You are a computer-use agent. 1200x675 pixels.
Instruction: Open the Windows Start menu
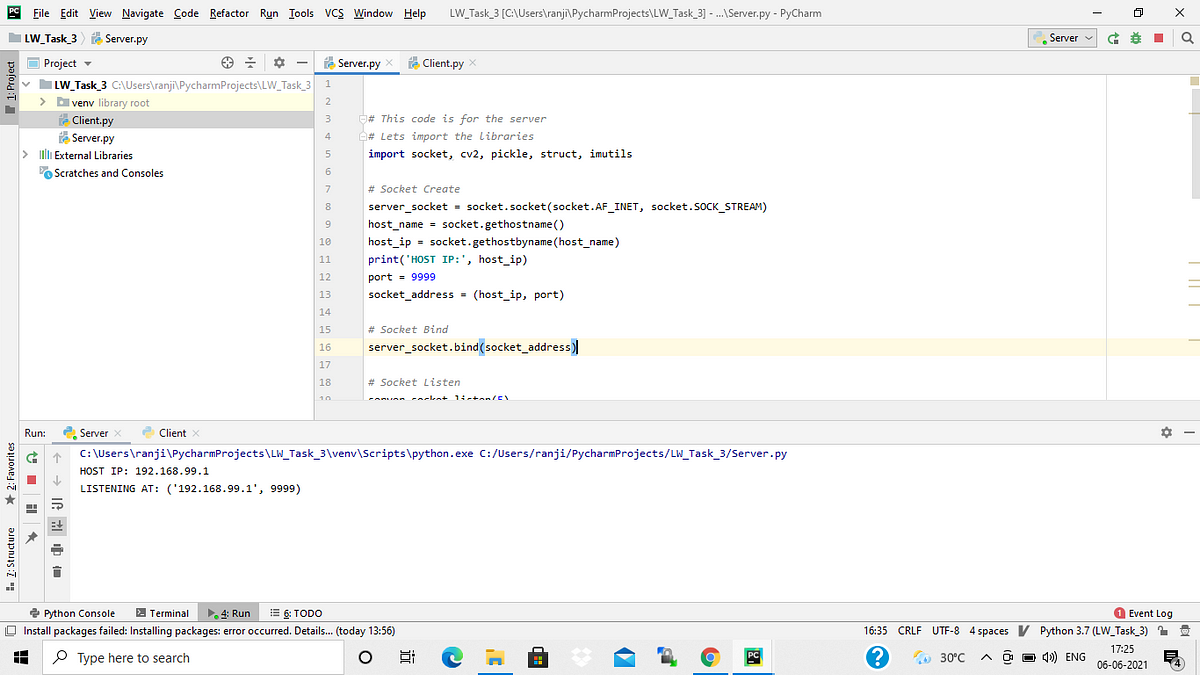[x=22, y=657]
